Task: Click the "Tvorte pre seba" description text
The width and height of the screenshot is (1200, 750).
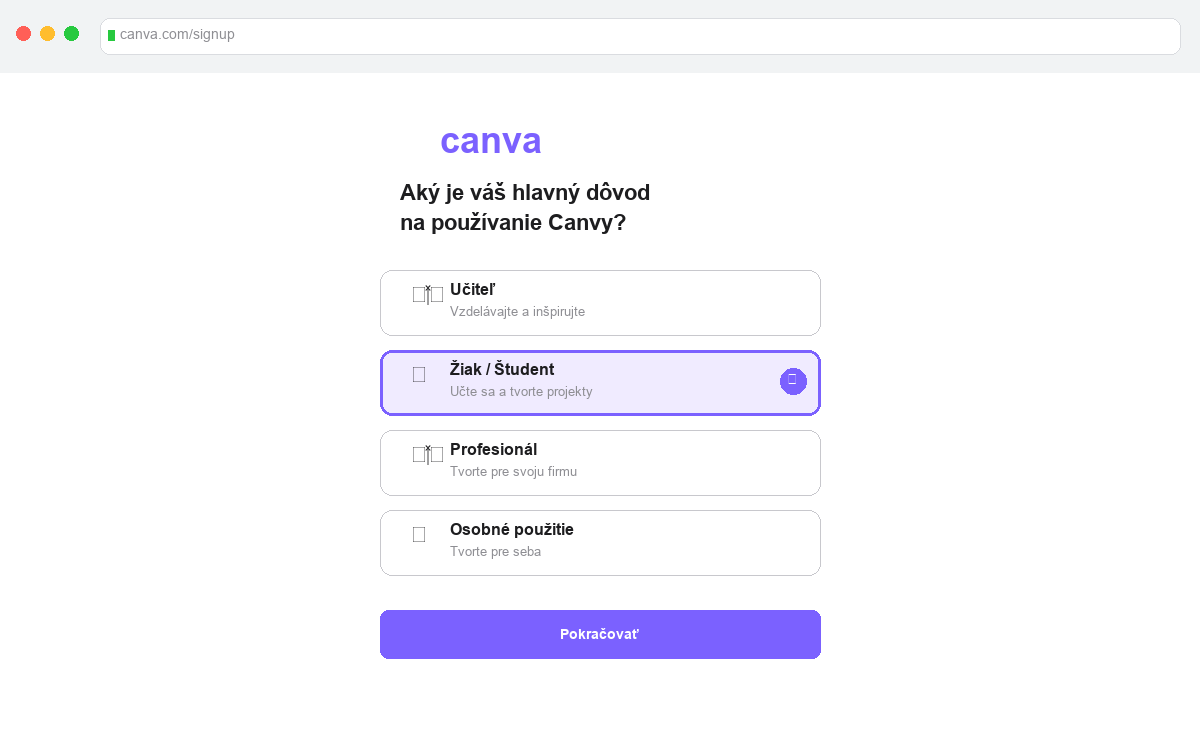Action: point(496,551)
